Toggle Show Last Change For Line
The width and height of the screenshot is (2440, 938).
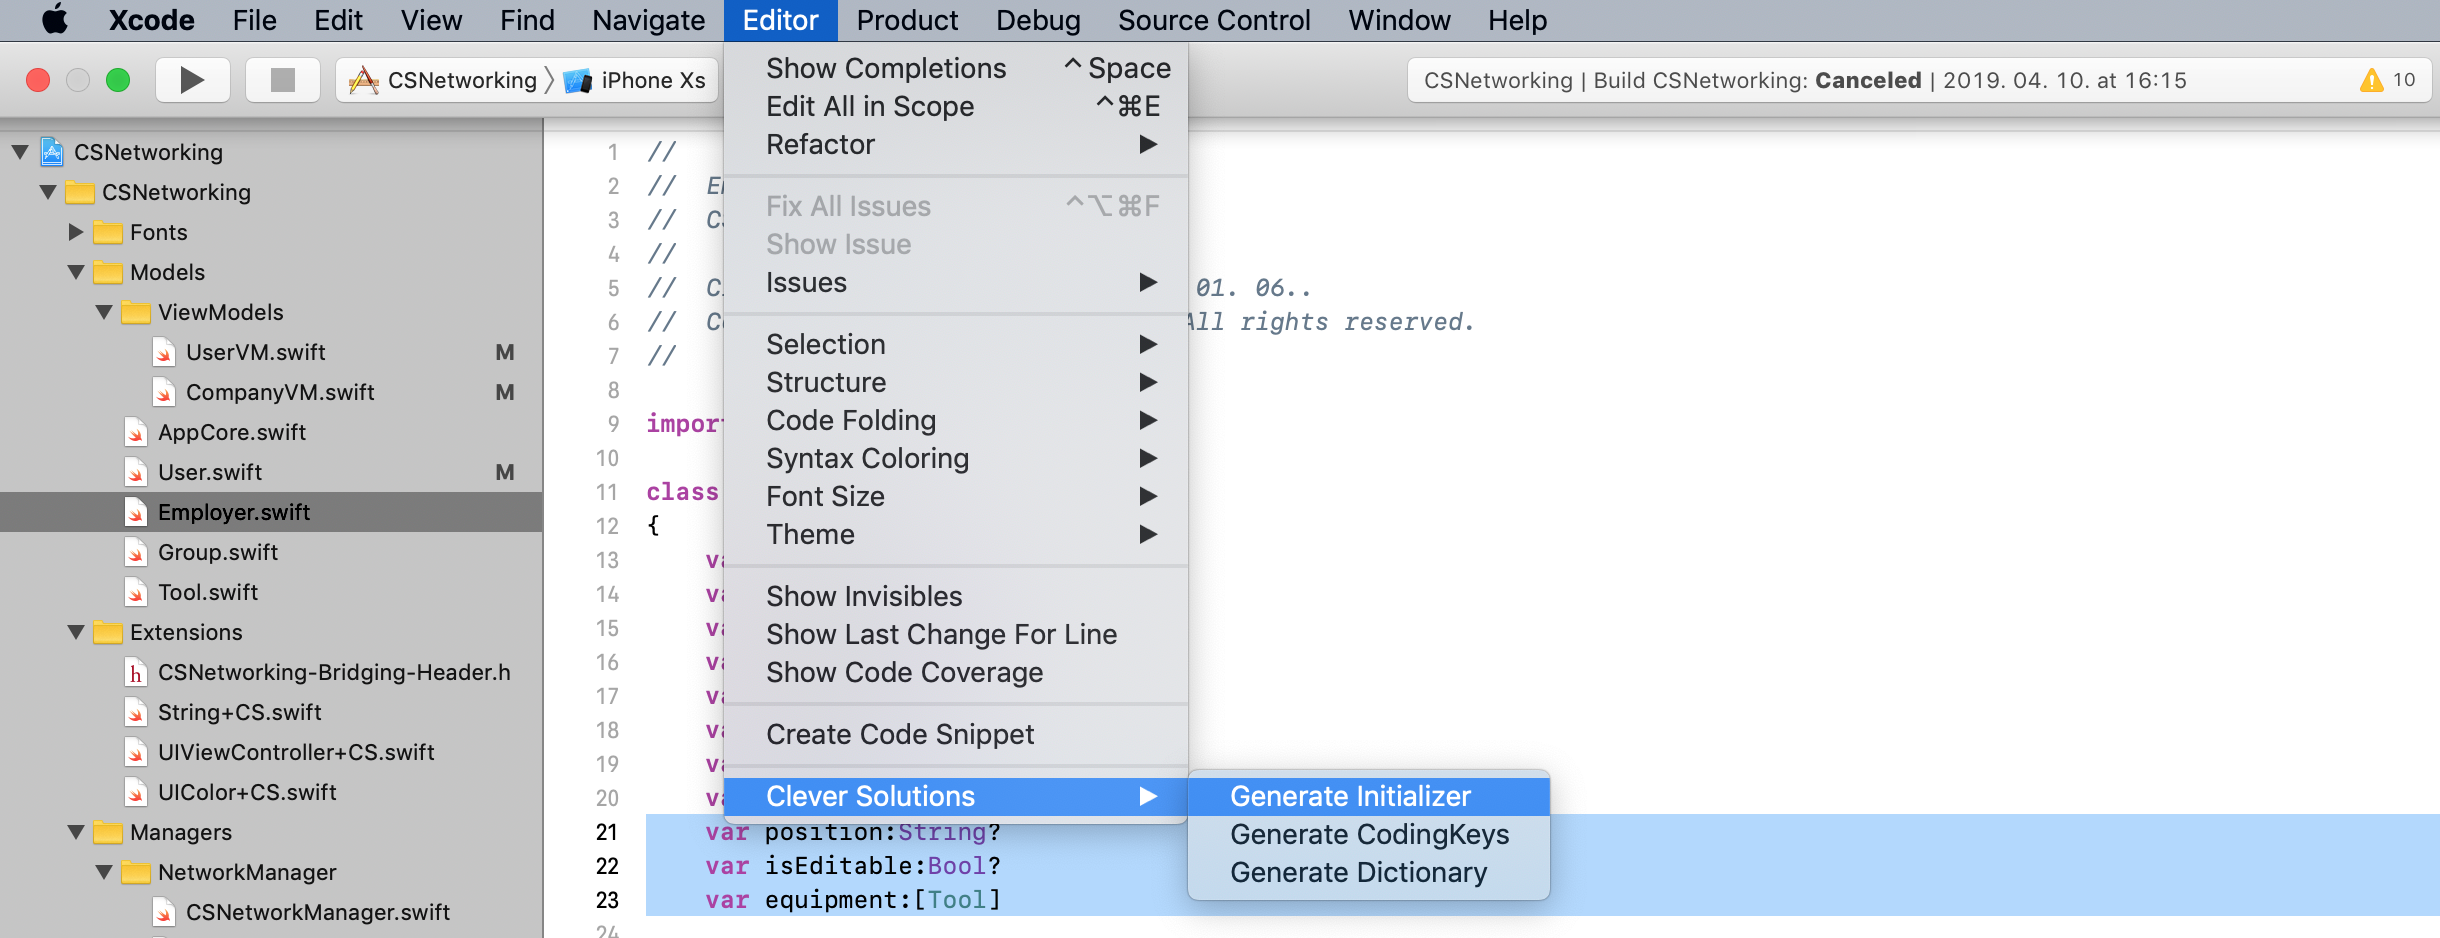[x=956, y=635]
